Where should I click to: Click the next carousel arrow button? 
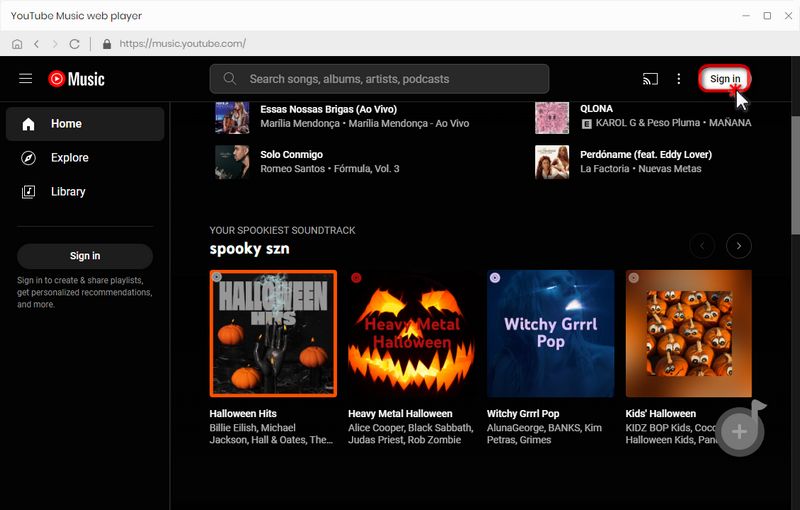[x=739, y=246]
